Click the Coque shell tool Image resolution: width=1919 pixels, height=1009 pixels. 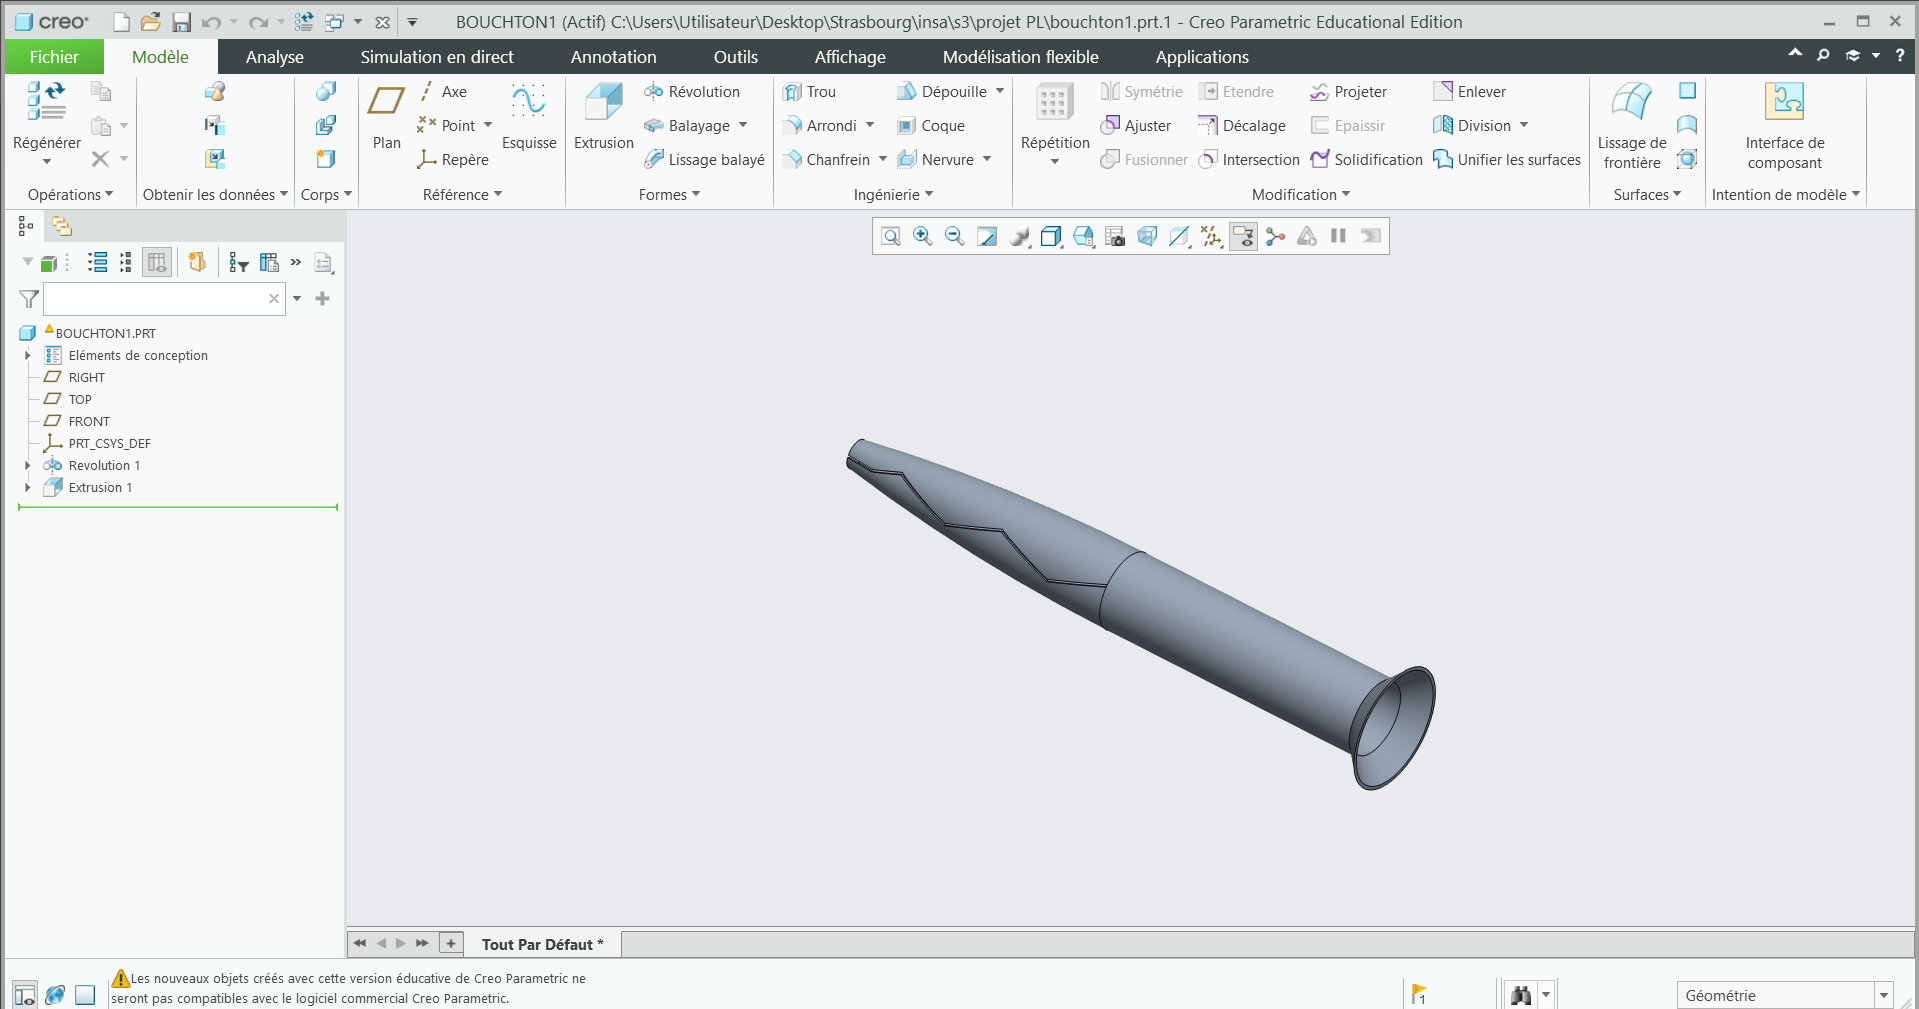[x=931, y=126]
